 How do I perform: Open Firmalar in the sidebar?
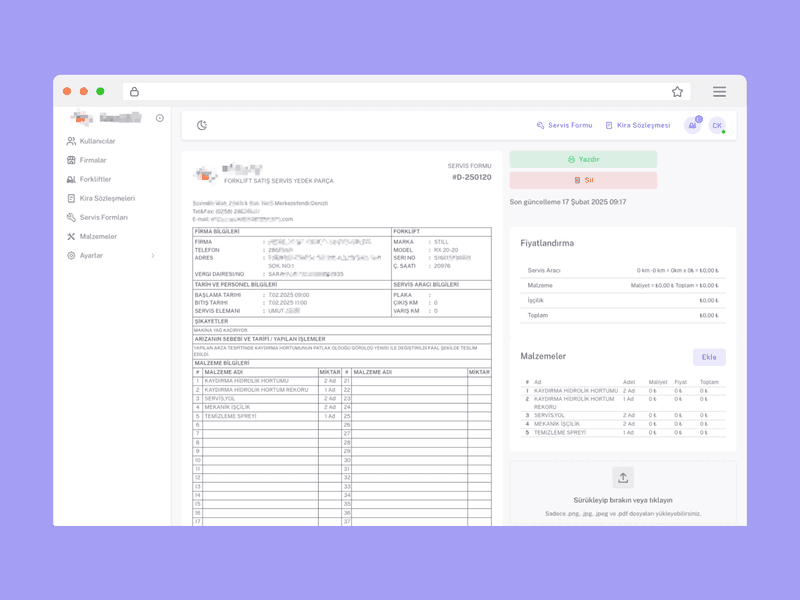93,160
